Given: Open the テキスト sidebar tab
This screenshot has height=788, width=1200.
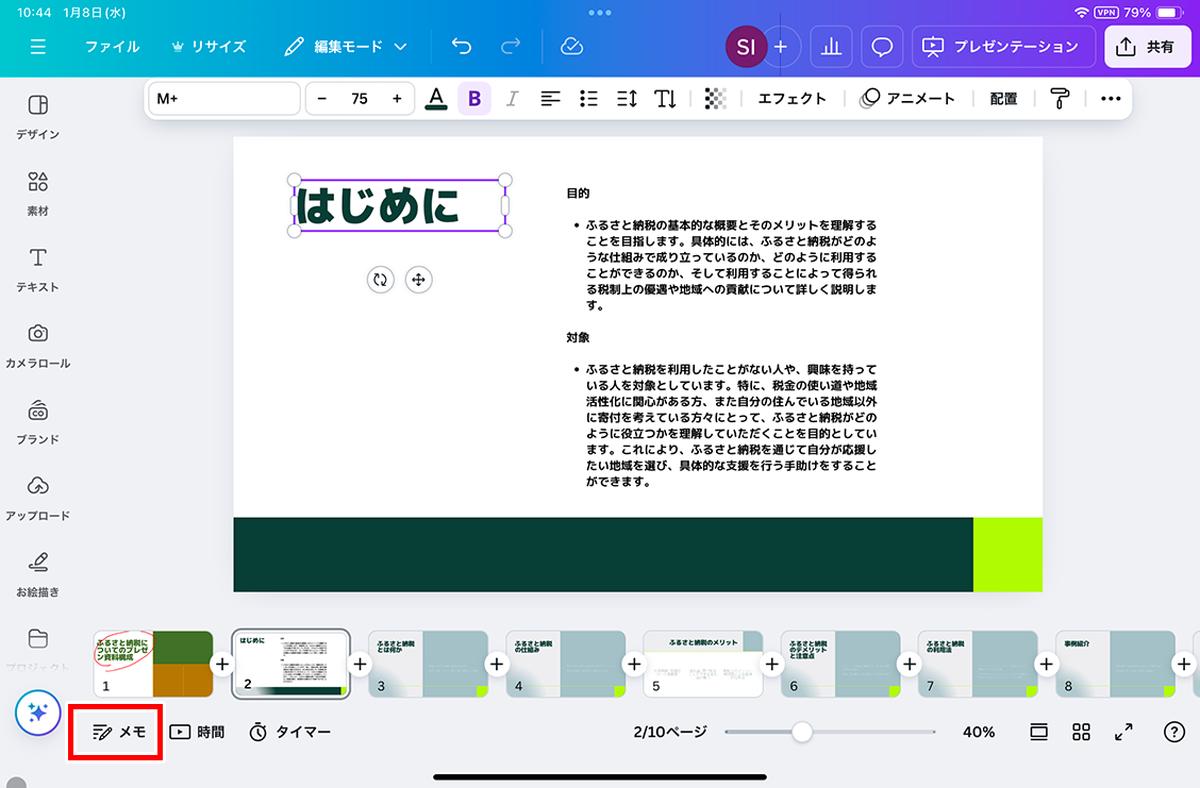Looking at the screenshot, I should [38, 269].
